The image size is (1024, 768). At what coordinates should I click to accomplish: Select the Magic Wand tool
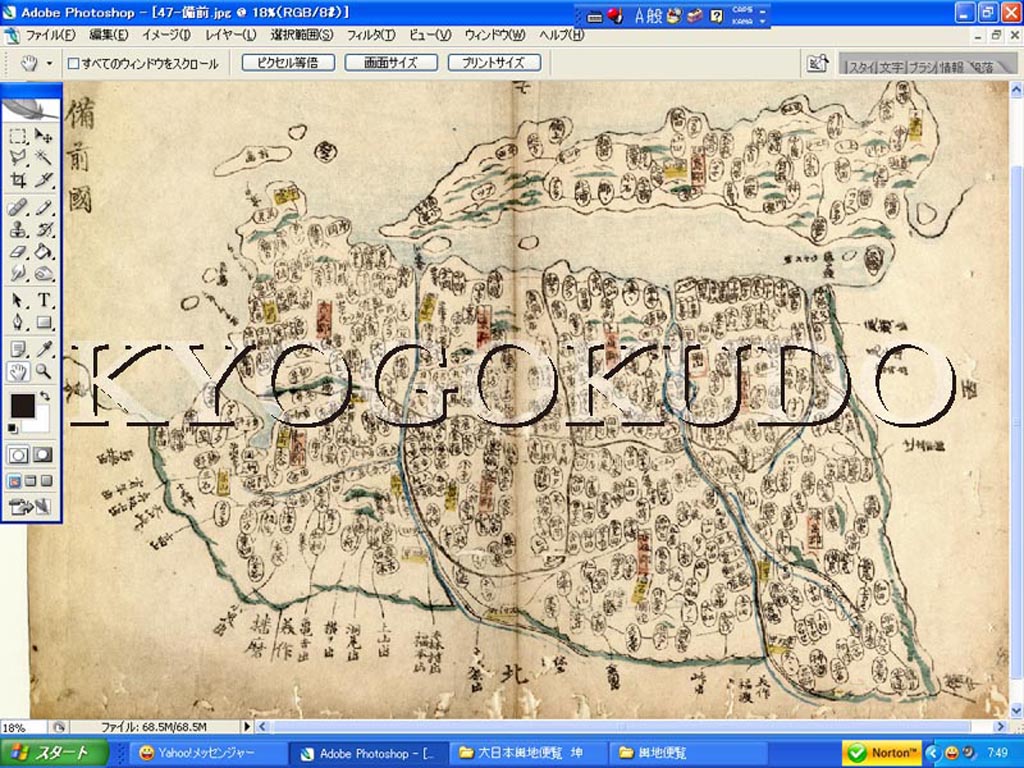[44, 158]
